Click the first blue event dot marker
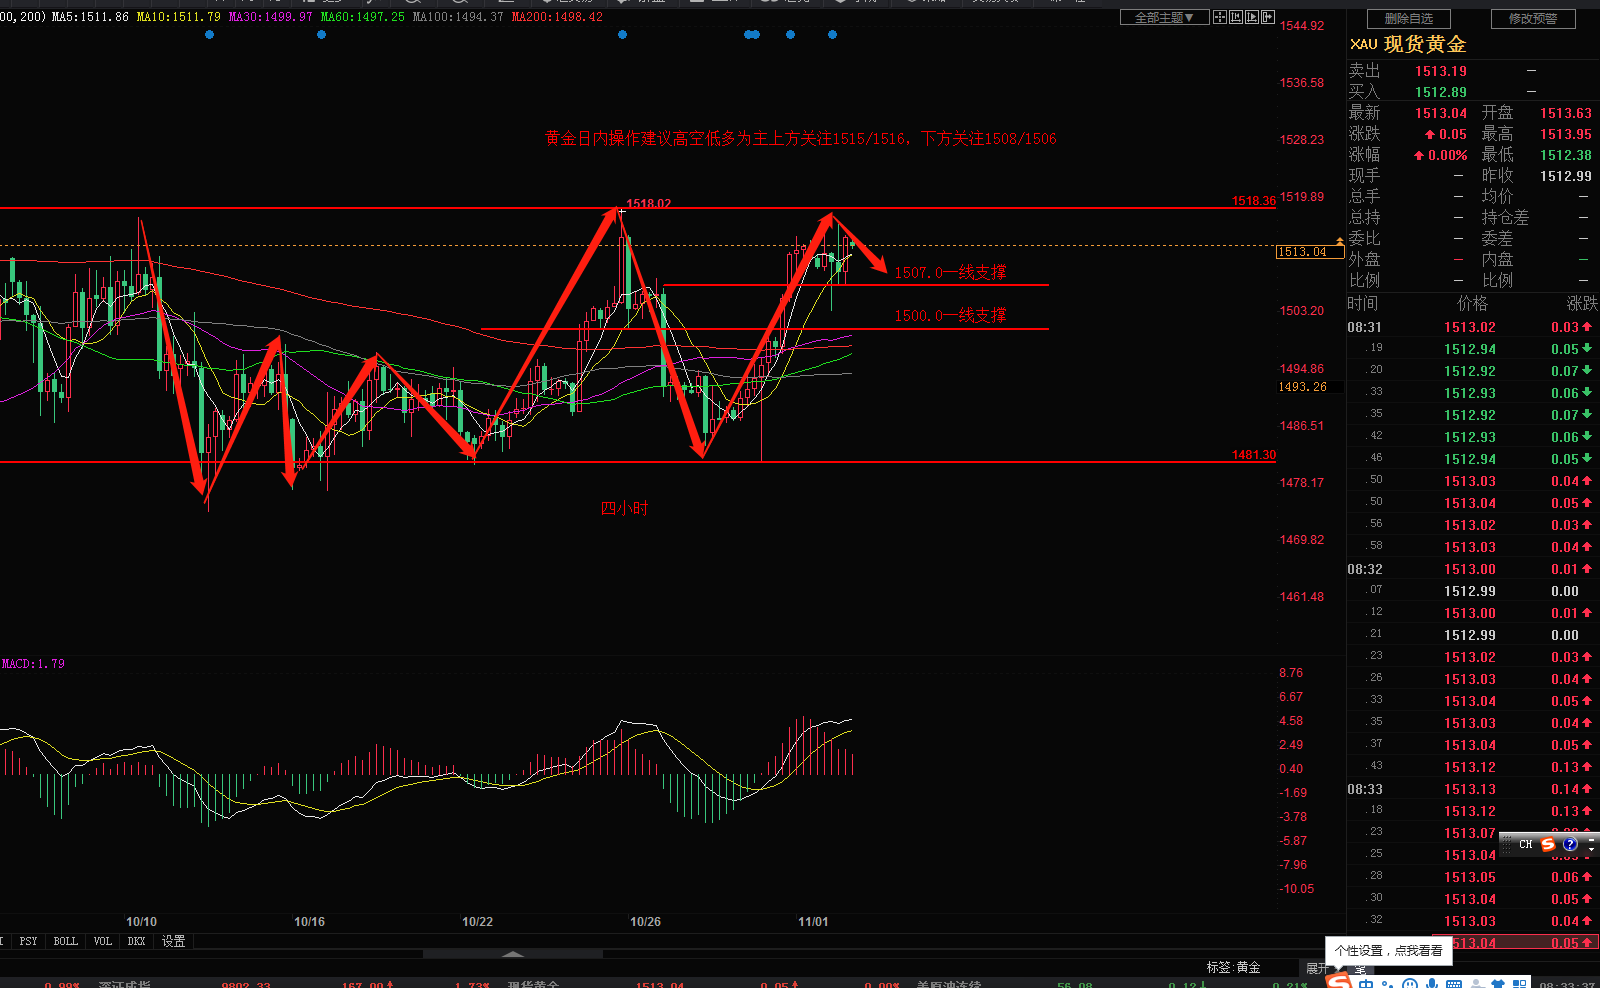 coord(209,35)
